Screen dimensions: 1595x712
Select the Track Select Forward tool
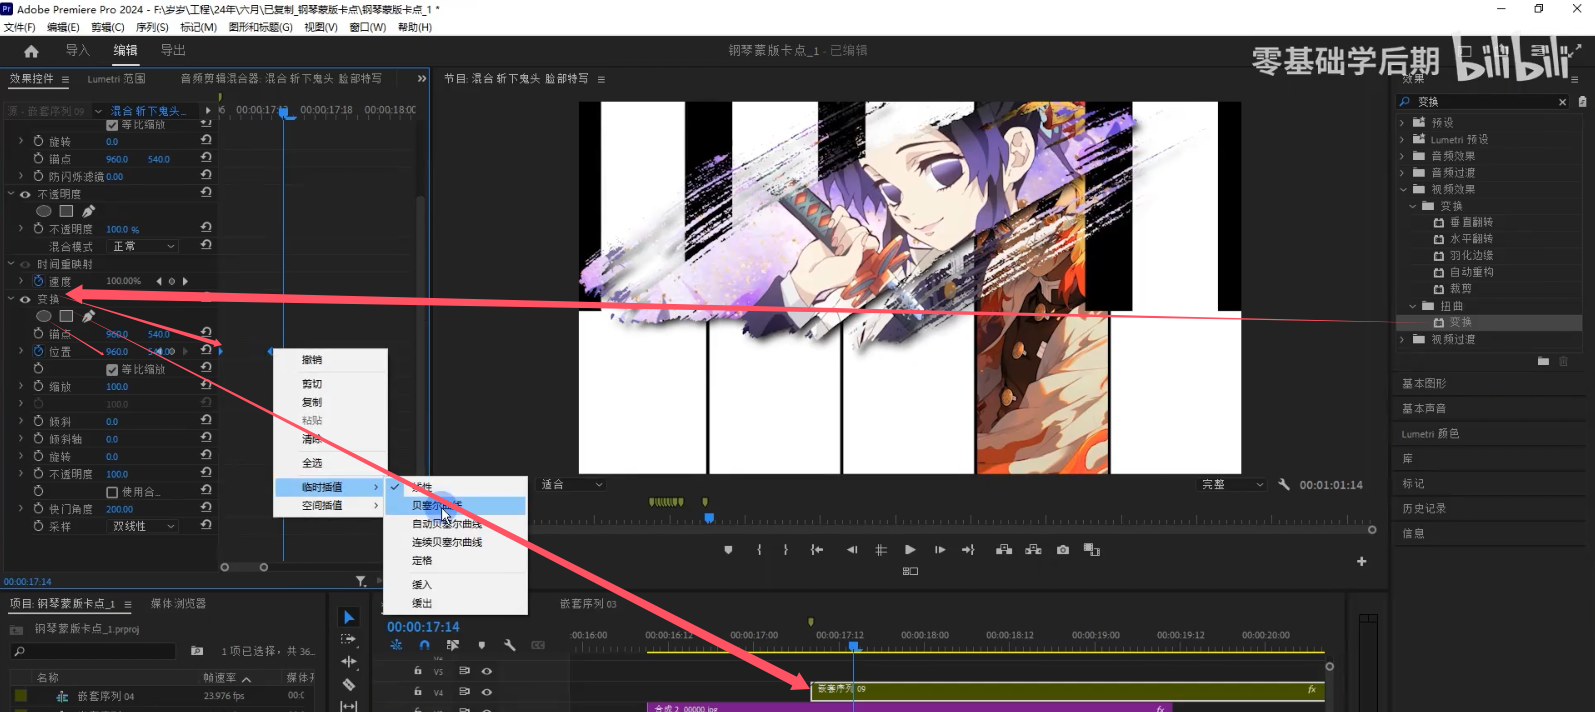click(348, 639)
